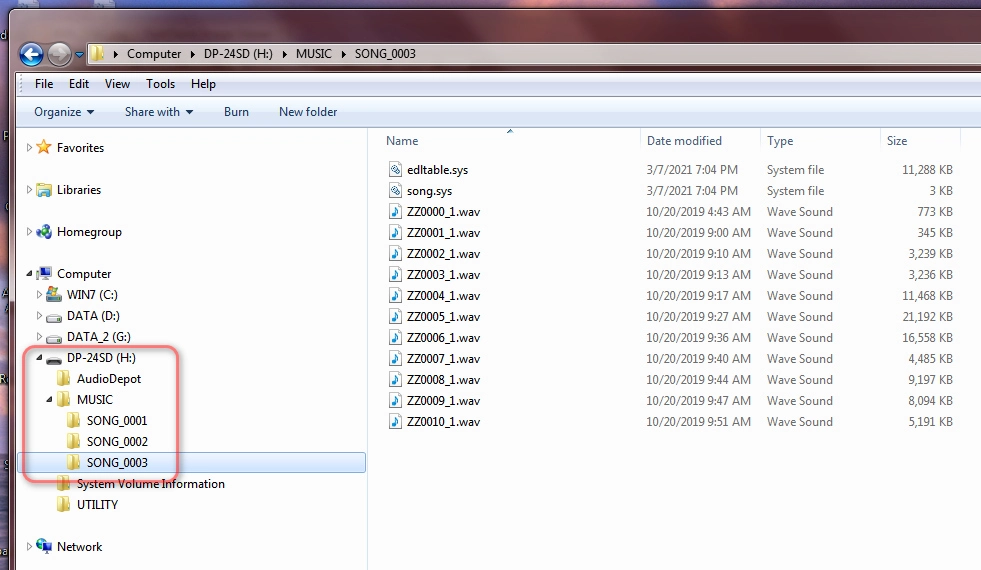Select SONG_0002 folder in the tree
This screenshot has width=981, height=570.
coord(116,442)
